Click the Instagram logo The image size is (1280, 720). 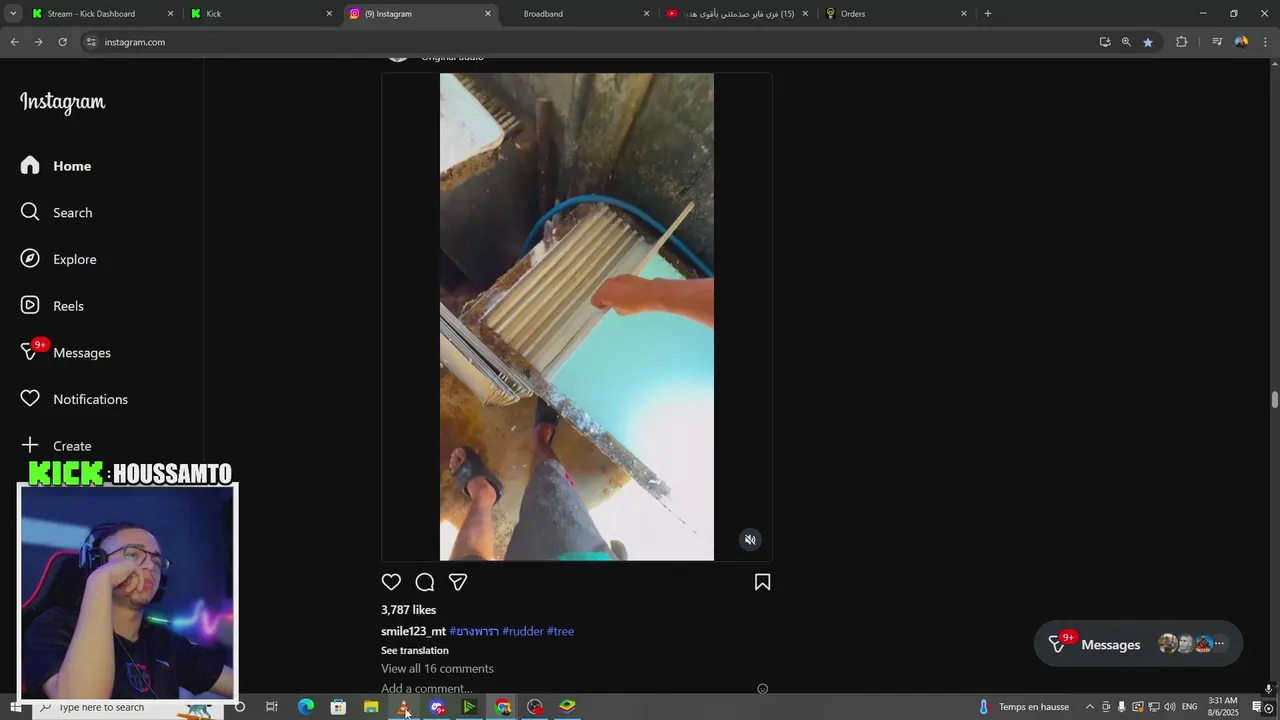point(62,102)
